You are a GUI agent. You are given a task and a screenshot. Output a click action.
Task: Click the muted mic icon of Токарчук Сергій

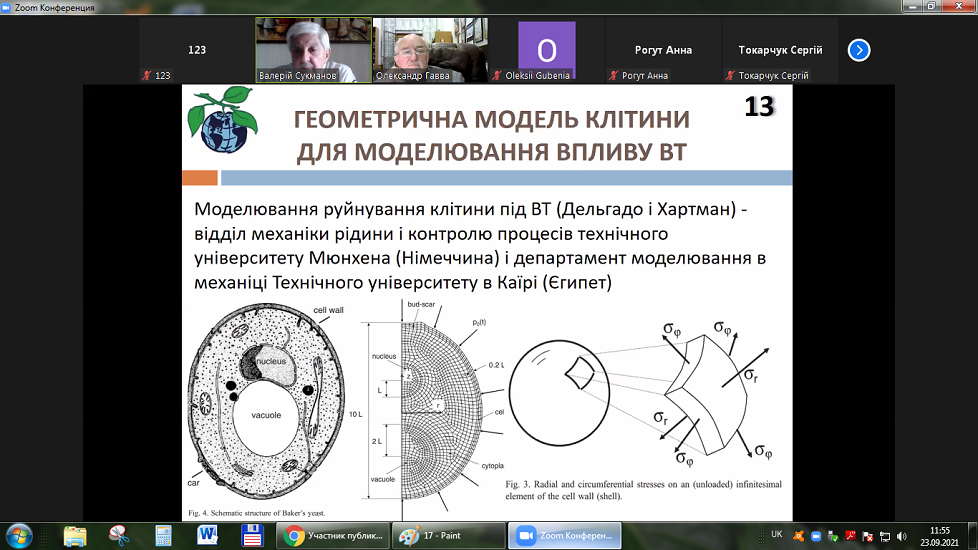click(730, 75)
